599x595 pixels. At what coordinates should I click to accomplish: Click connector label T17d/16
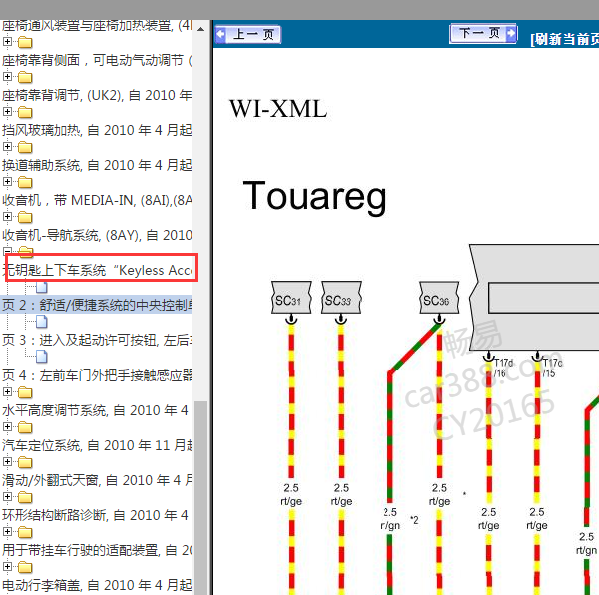click(504, 368)
